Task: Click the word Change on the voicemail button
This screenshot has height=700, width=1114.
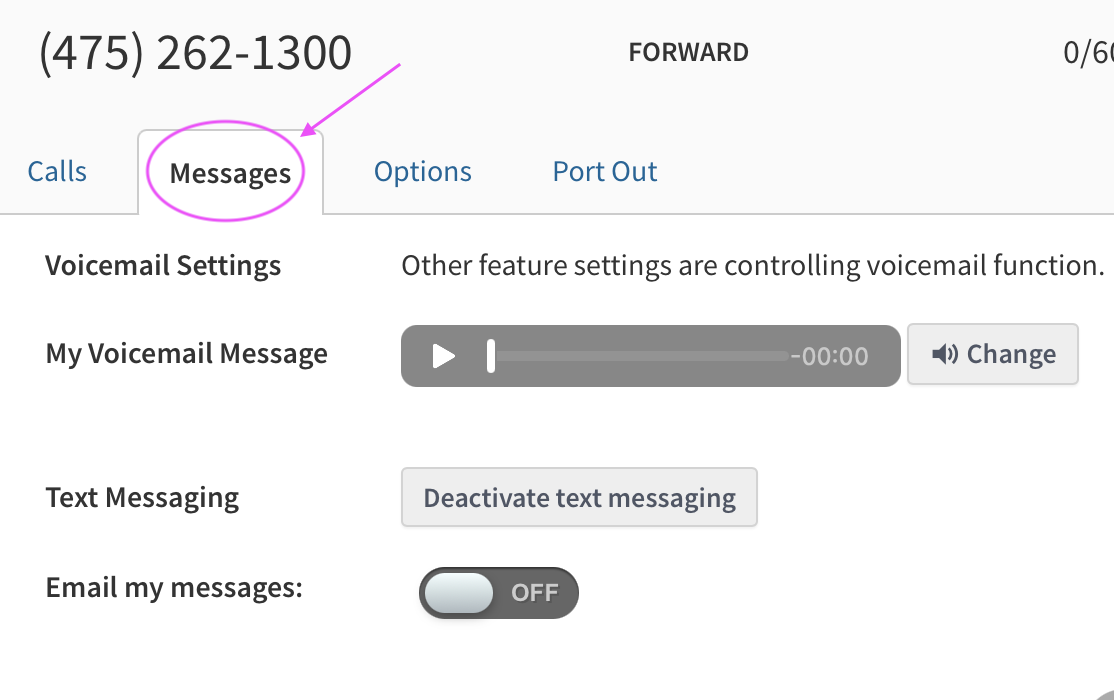Action: tap(1011, 354)
